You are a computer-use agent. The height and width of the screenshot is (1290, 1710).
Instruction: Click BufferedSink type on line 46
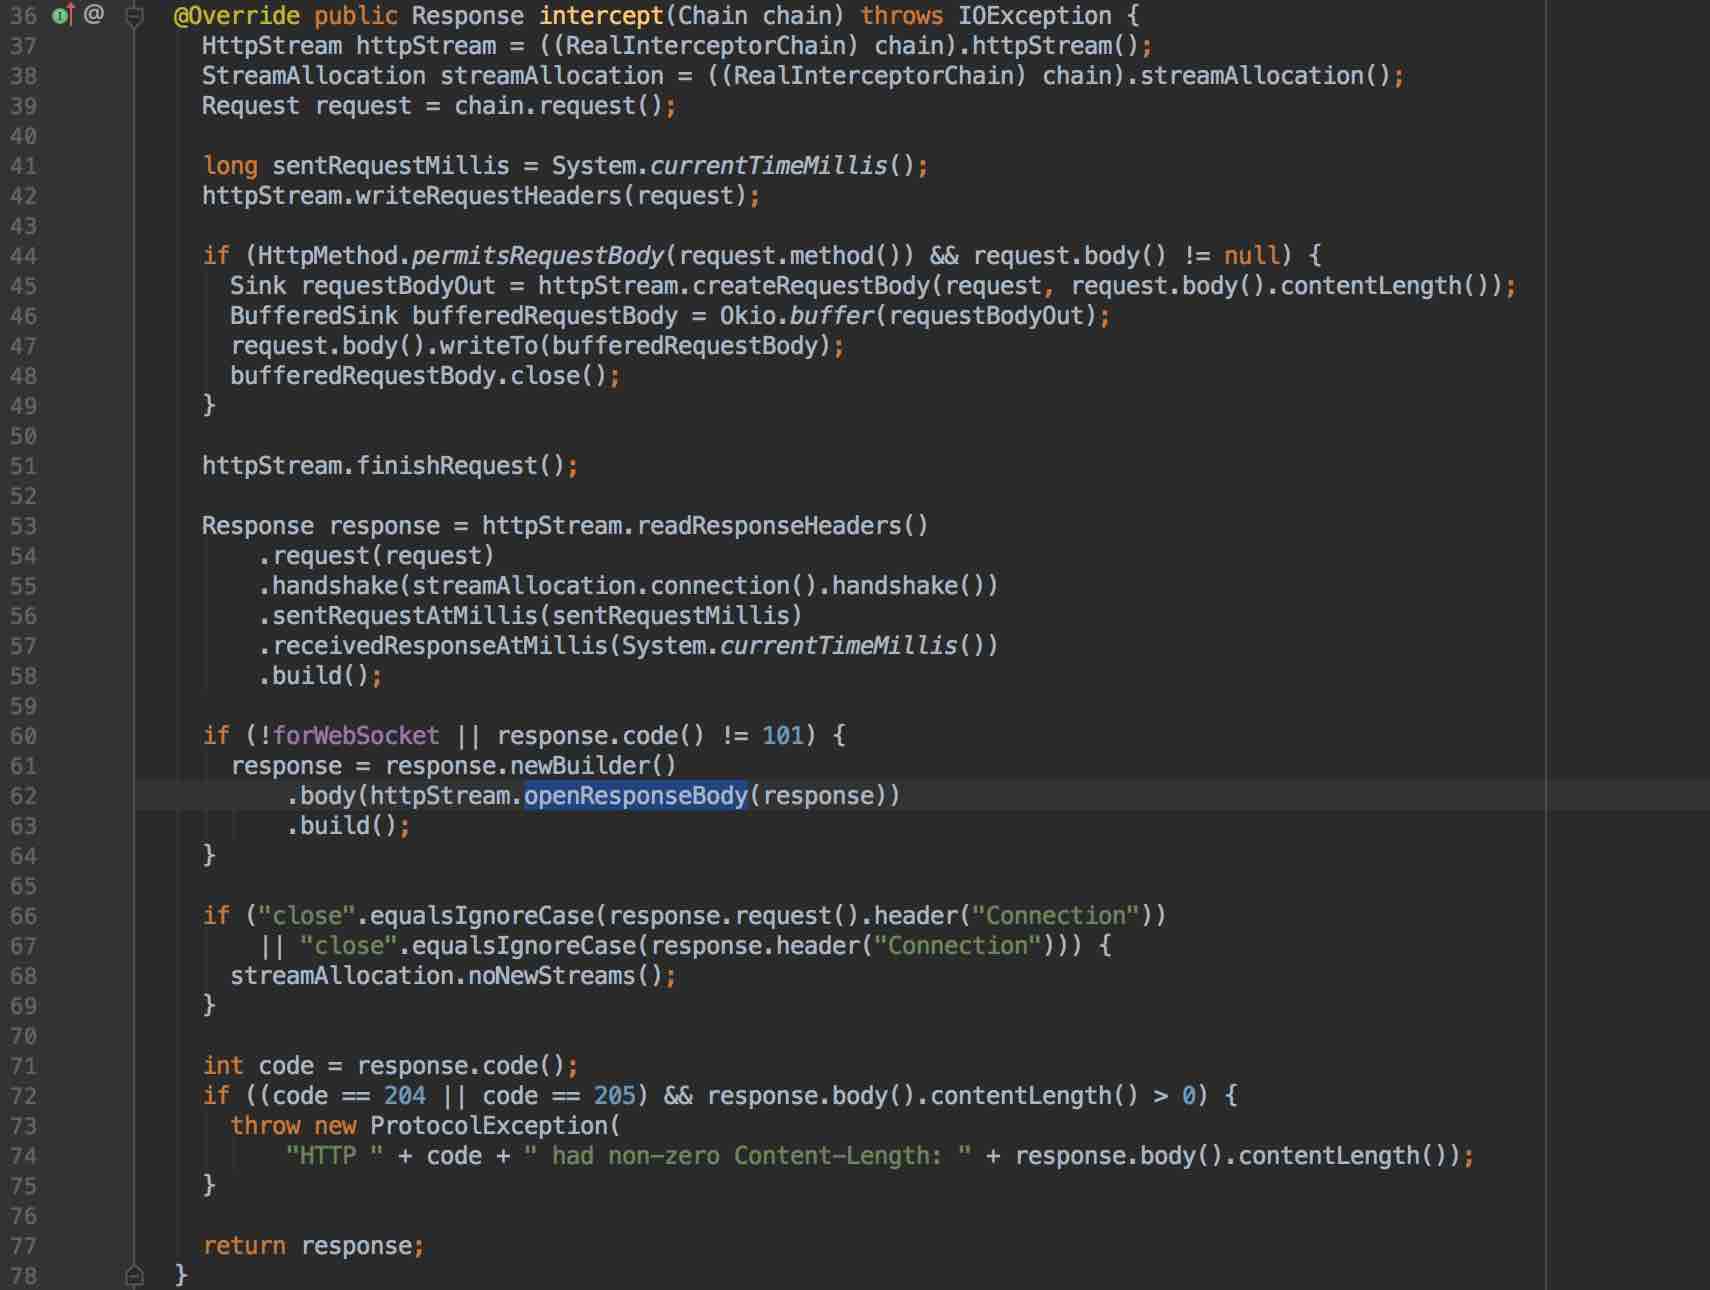314,316
